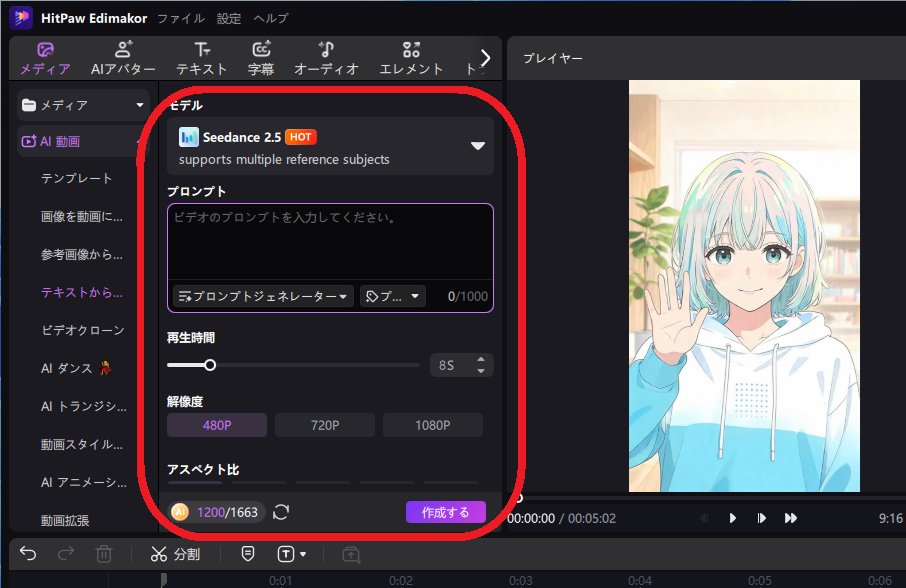Screen dimensions: 906x588
Task: Select 480P resolution
Action: 217,425
